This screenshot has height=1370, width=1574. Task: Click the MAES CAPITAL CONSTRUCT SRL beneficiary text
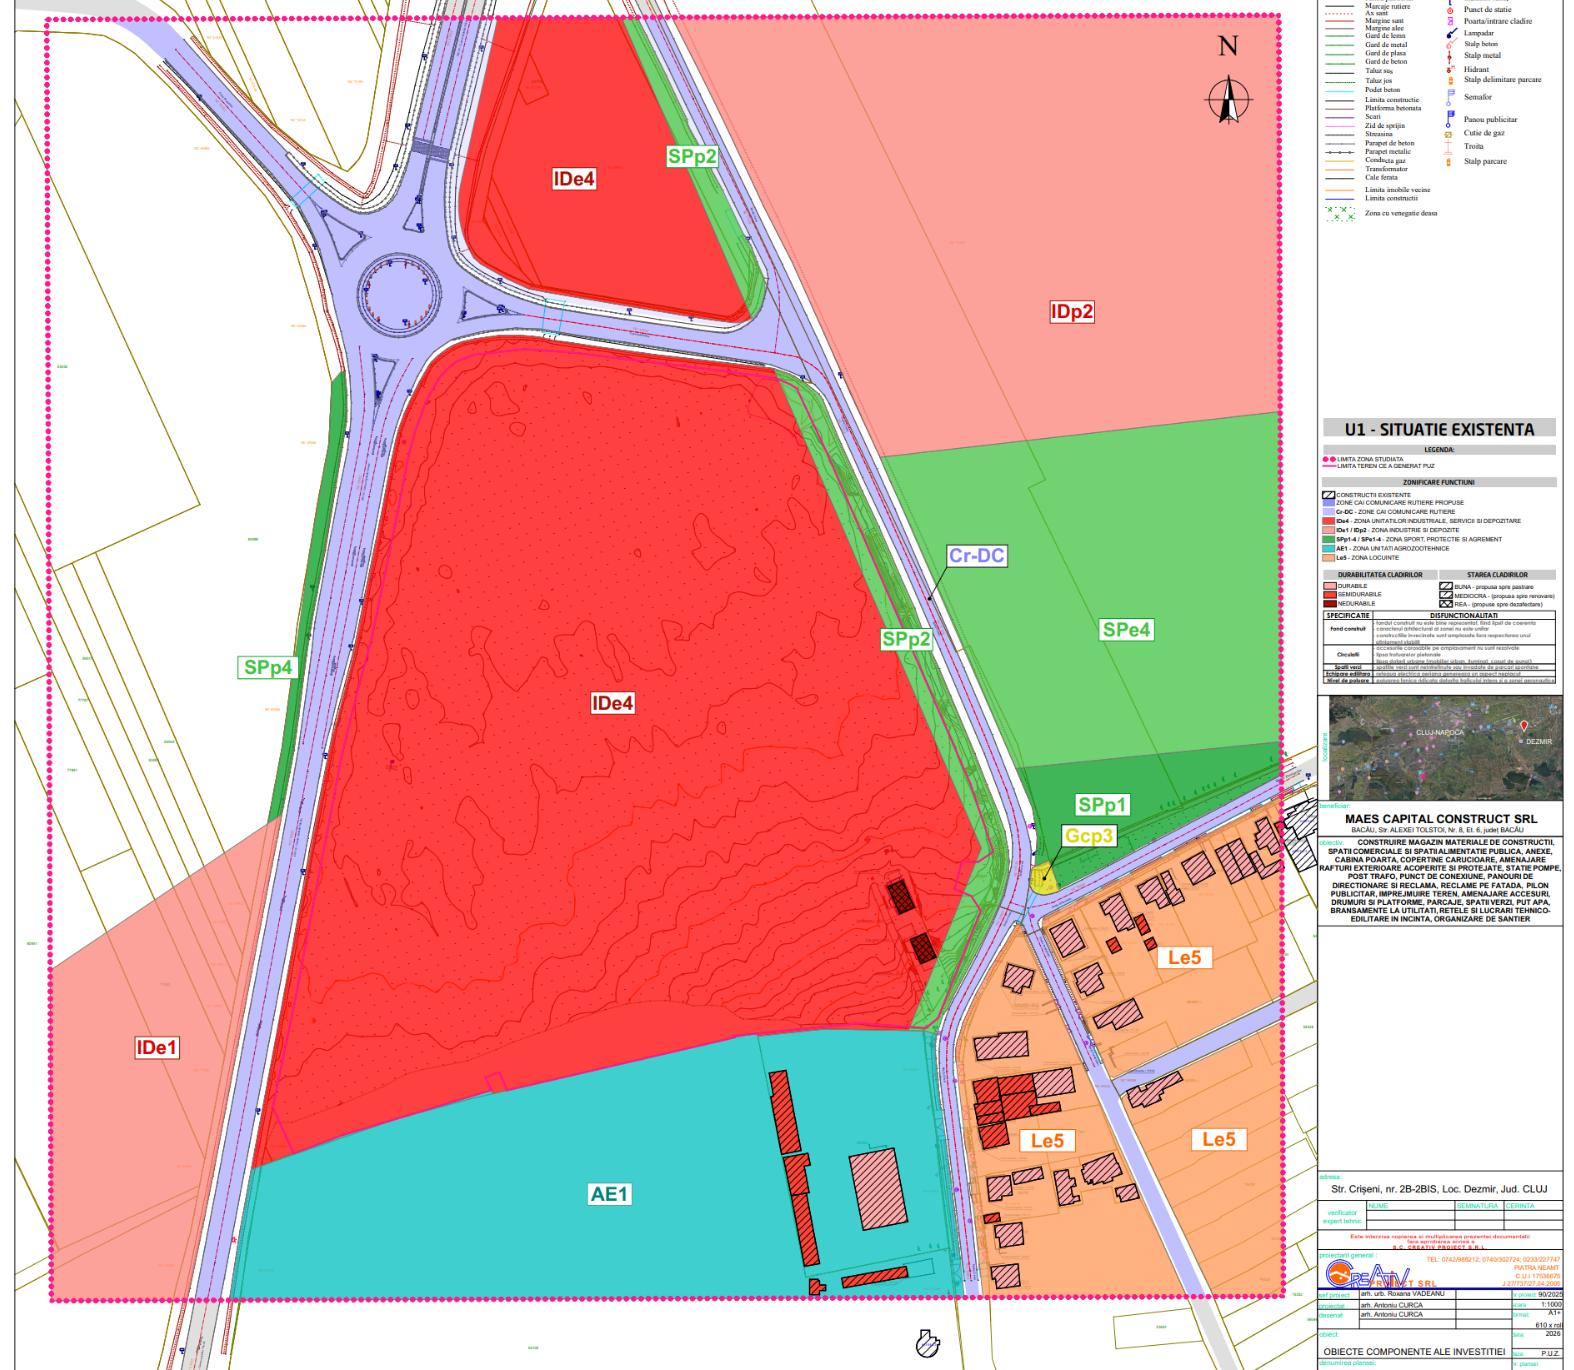(x=1439, y=818)
